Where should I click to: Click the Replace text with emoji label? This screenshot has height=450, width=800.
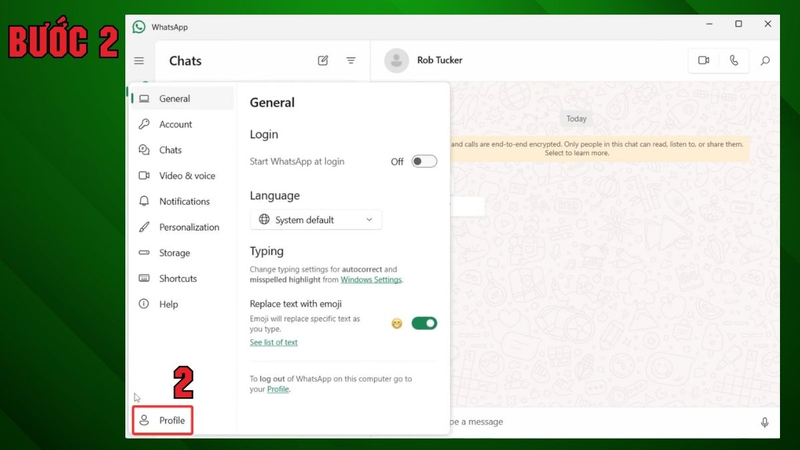[295, 304]
